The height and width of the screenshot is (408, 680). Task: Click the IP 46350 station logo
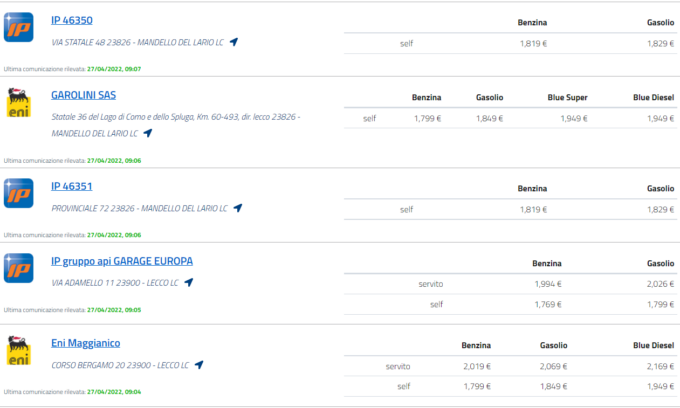click(x=19, y=29)
